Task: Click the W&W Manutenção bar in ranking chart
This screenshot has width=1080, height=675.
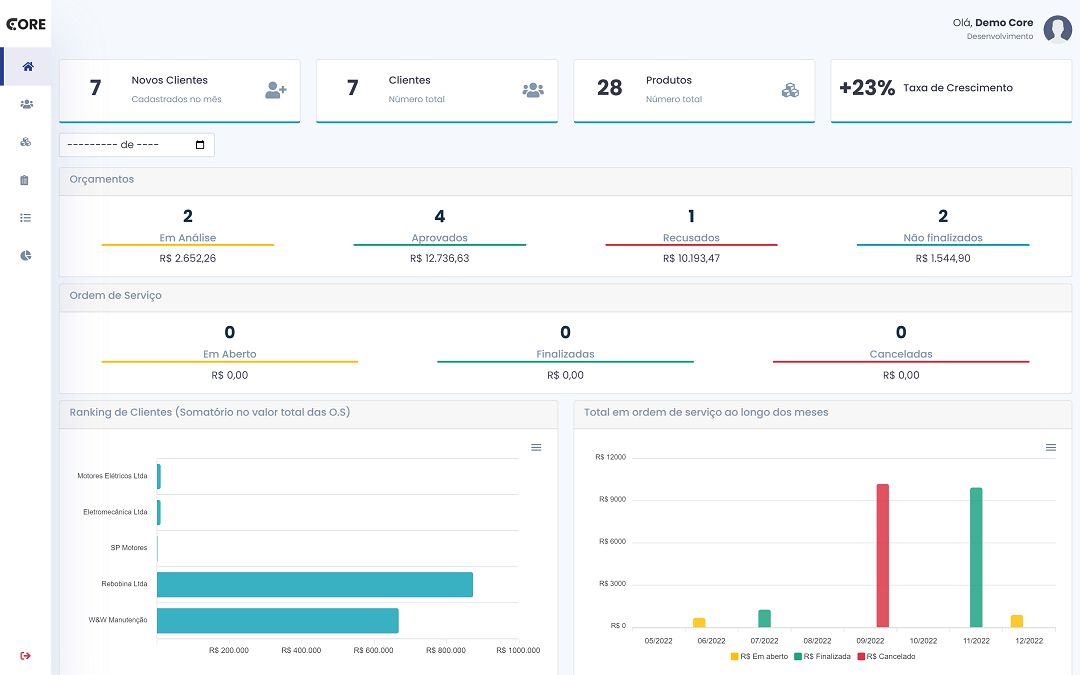Action: 278,621
